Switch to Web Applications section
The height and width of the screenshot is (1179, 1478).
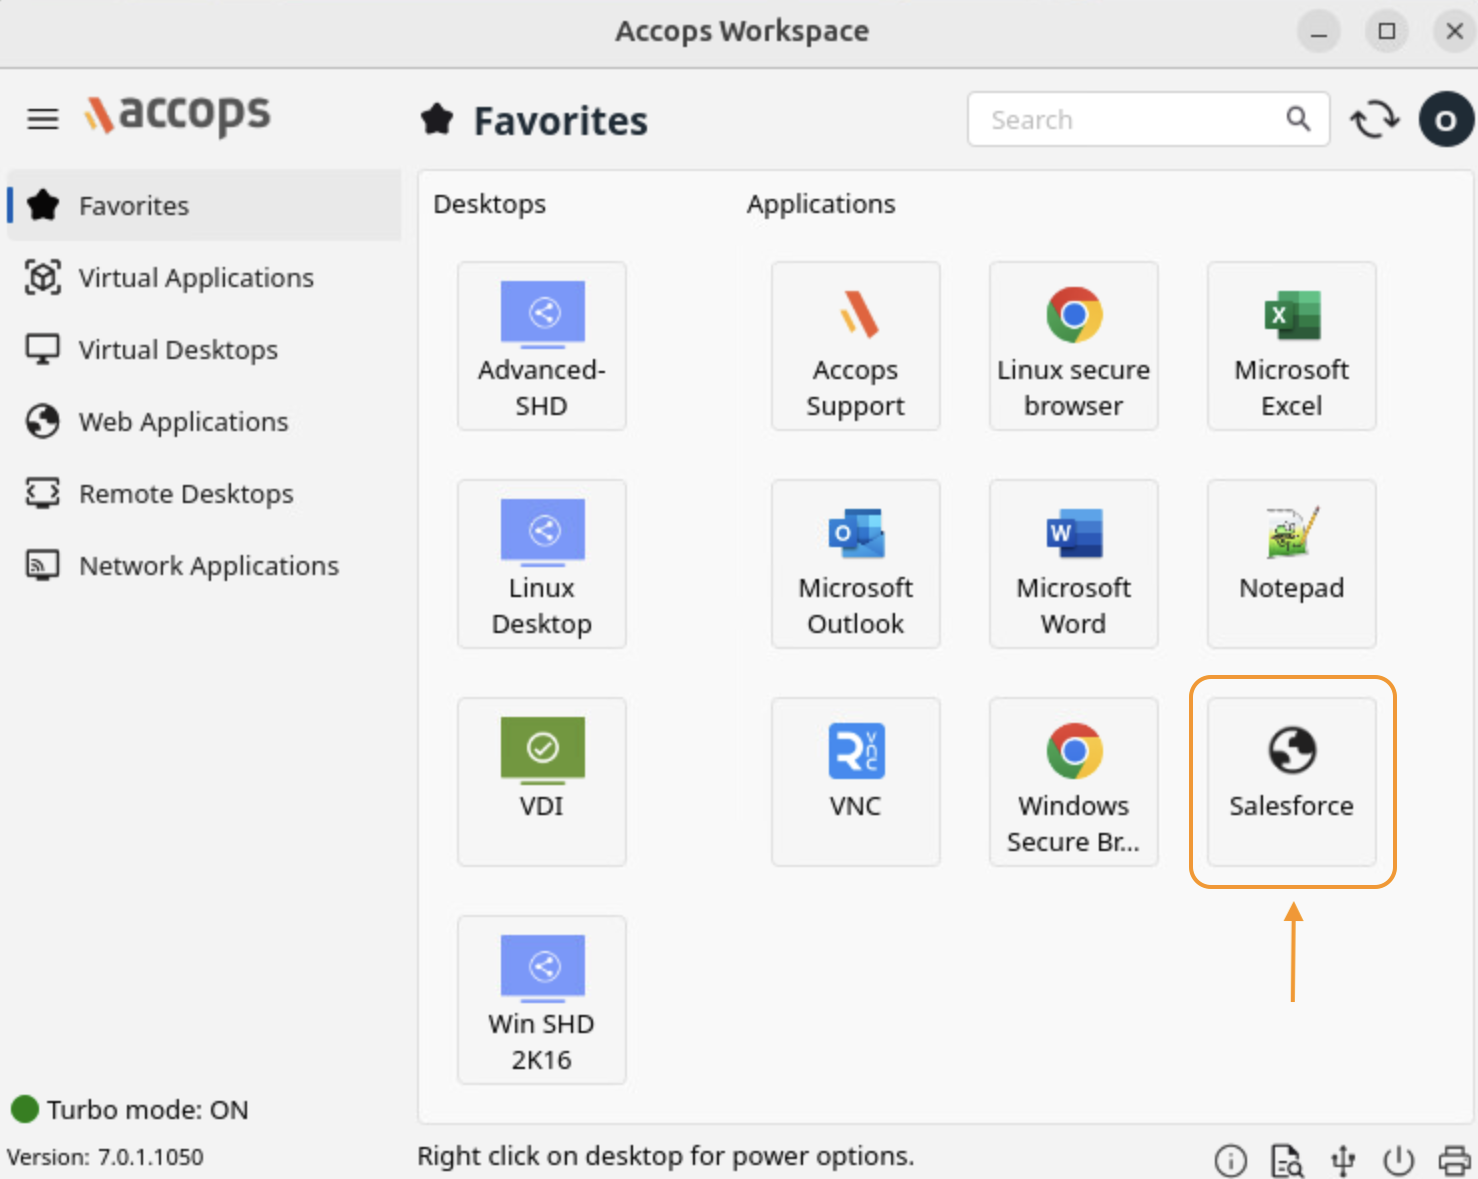[x=183, y=422]
